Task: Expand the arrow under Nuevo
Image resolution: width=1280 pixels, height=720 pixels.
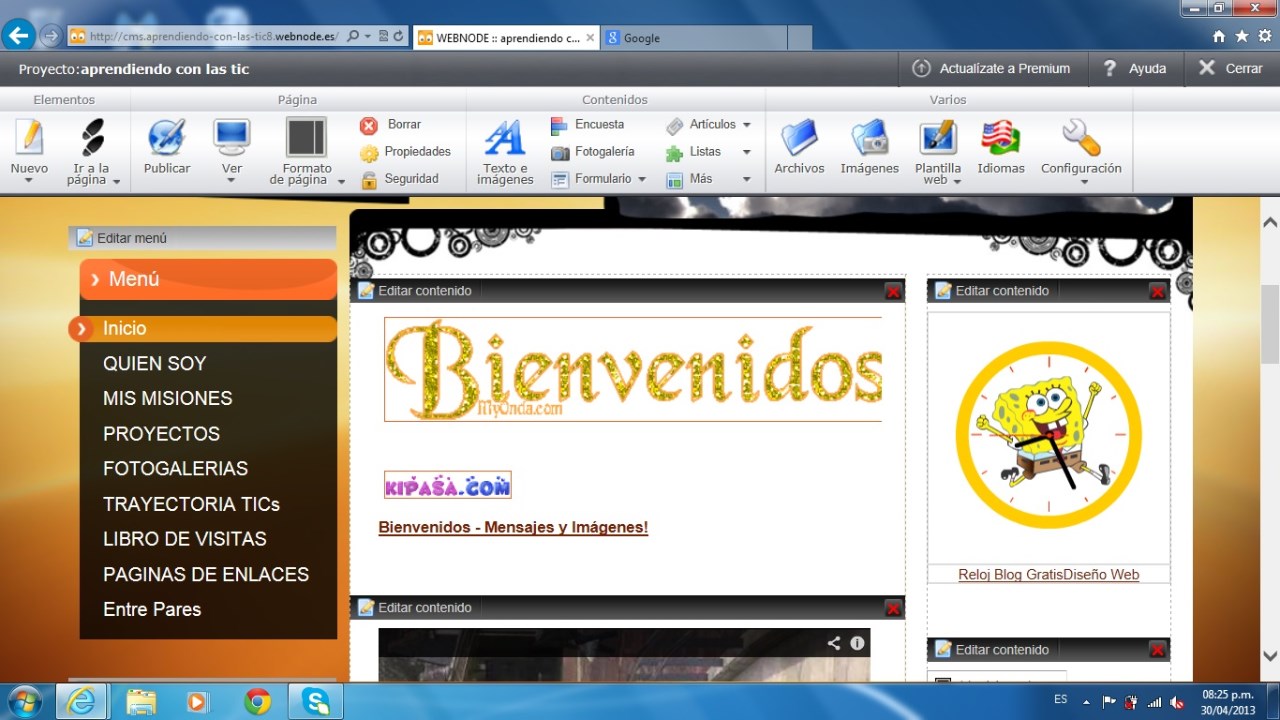Action: (29, 181)
